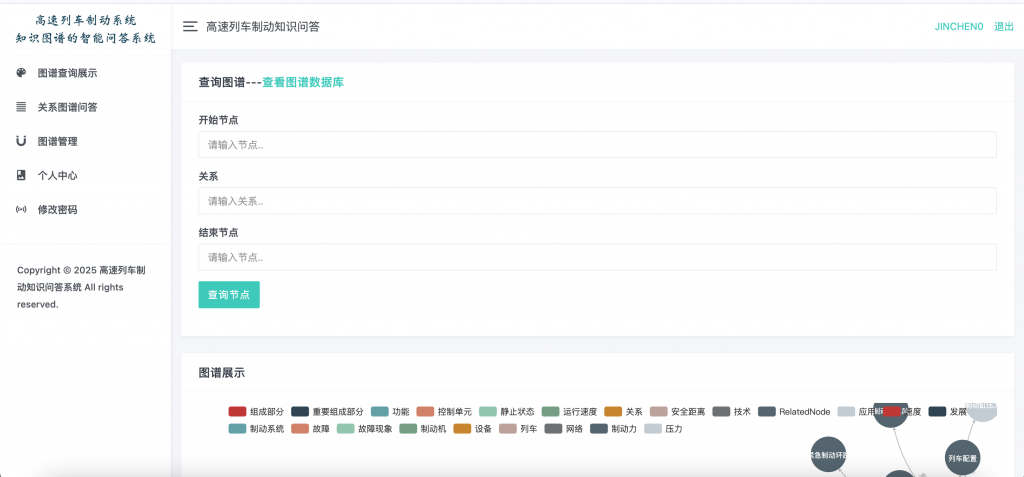The height and width of the screenshot is (477, 1024).
Task: Toggle 控制单元 legend category
Action: pos(444,412)
